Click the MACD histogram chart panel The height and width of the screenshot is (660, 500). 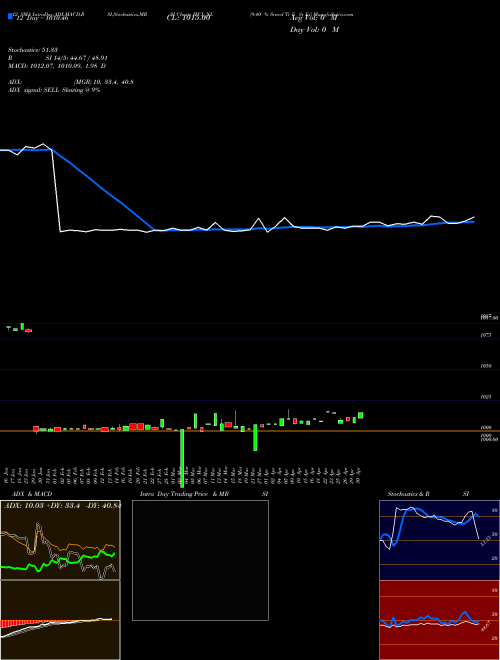coord(60,620)
